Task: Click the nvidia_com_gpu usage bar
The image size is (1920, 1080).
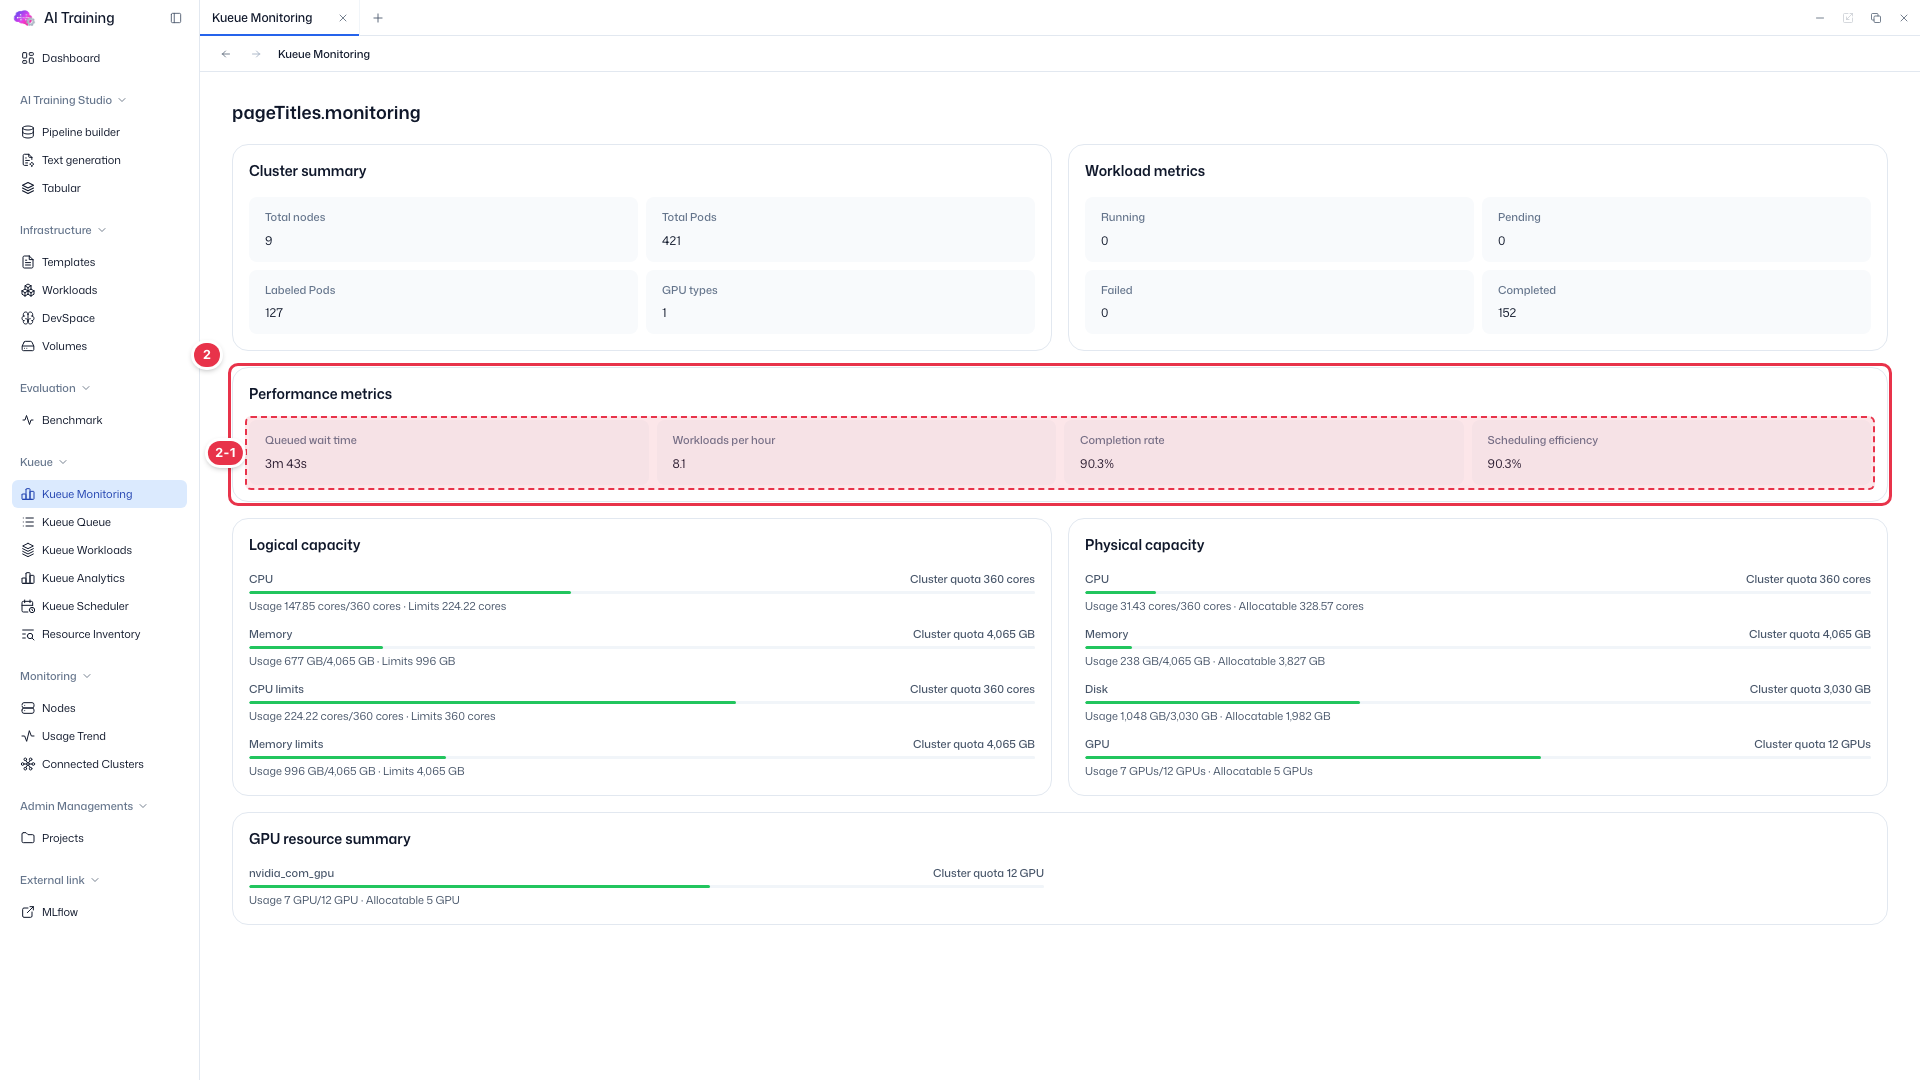Action: (x=646, y=887)
